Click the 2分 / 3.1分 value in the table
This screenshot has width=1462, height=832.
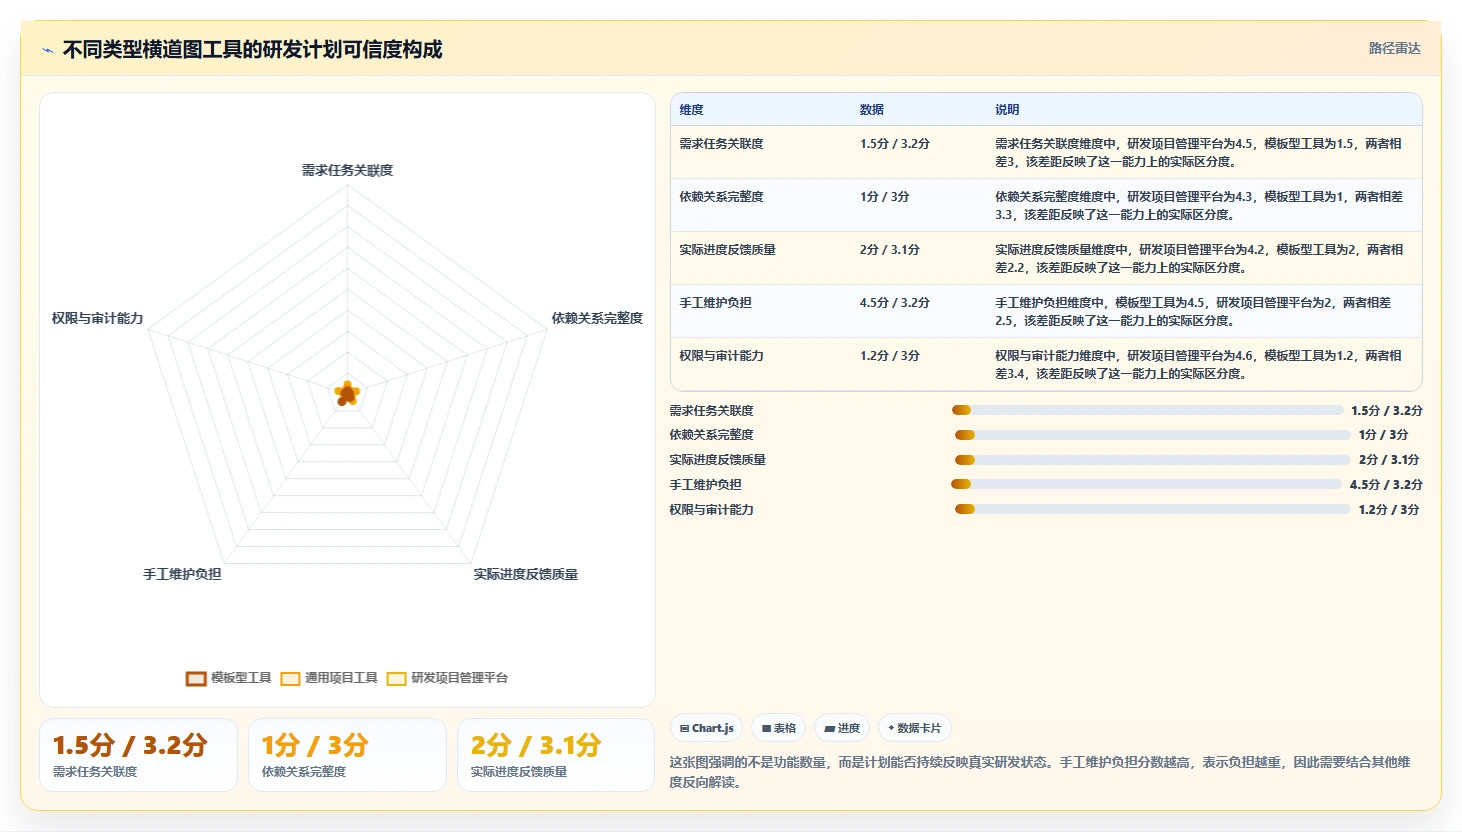pos(890,250)
